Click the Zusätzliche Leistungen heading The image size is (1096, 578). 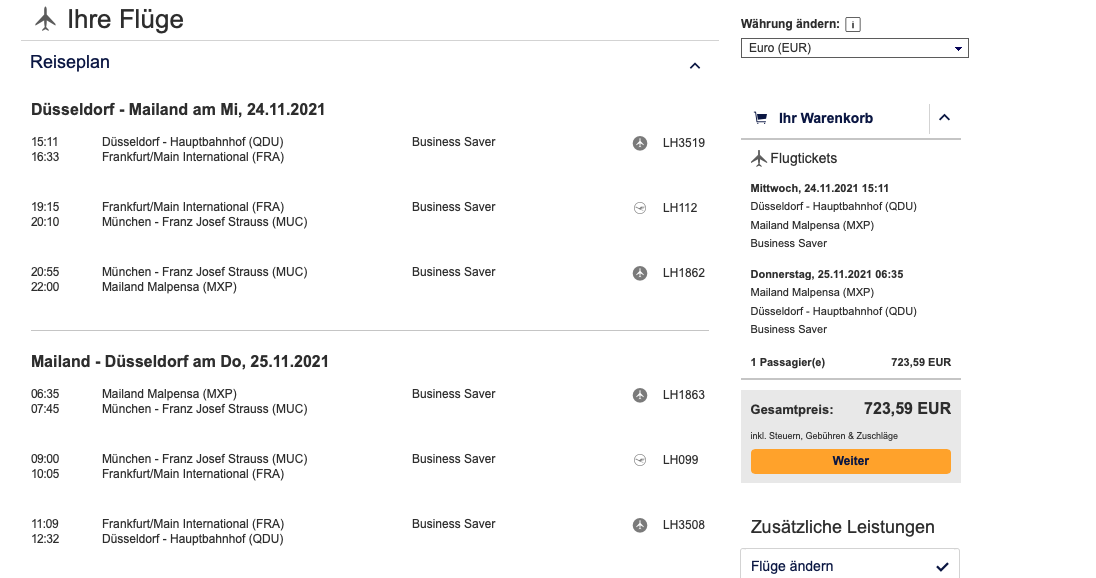coord(842,527)
